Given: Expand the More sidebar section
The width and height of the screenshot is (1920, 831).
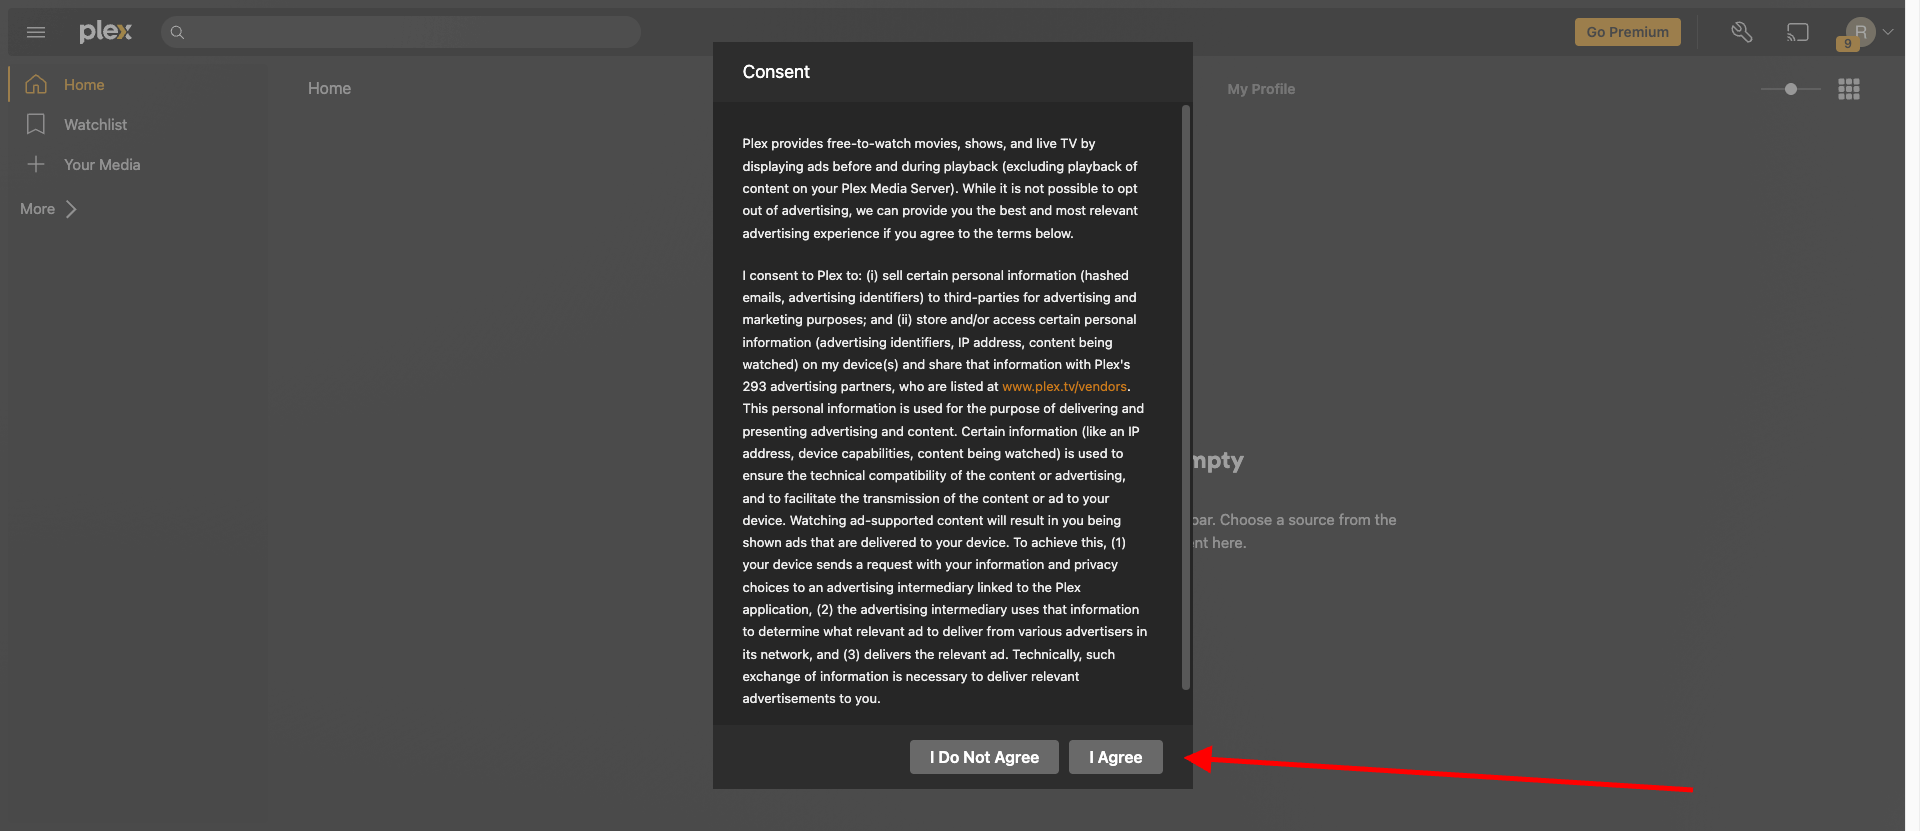Looking at the screenshot, I should [x=48, y=209].
